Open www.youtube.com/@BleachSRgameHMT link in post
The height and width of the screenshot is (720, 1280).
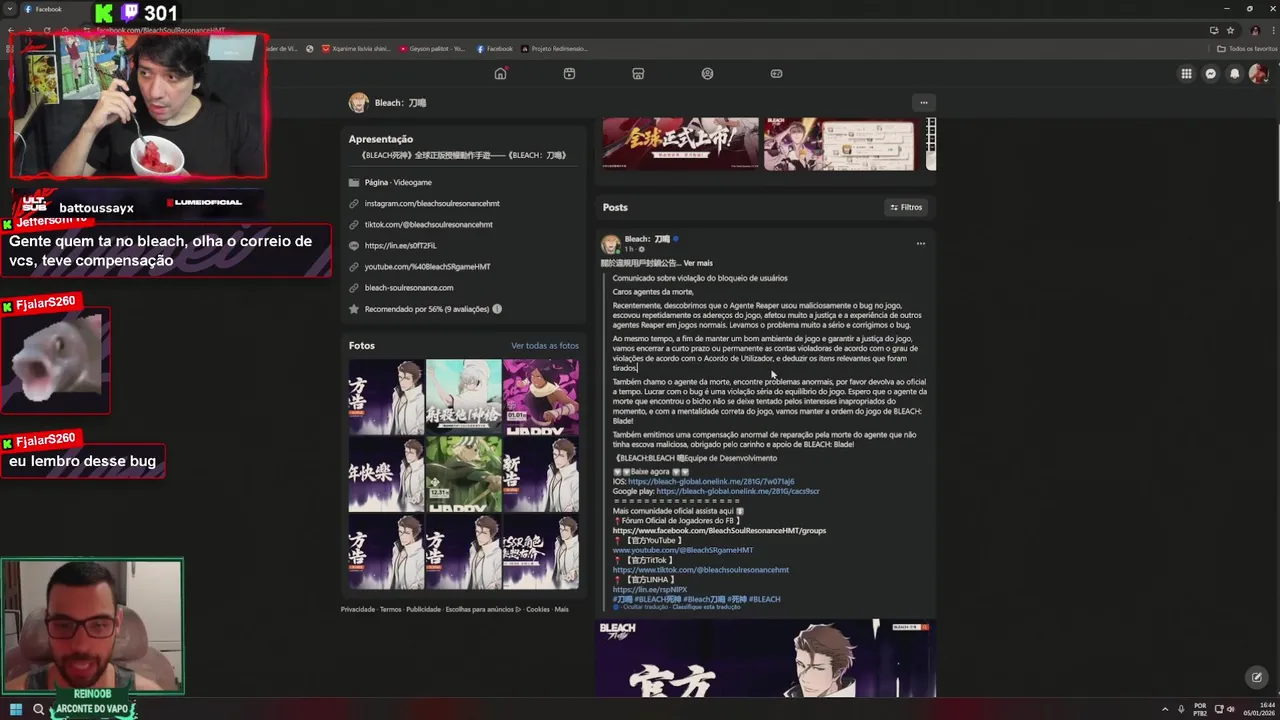(x=683, y=550)
